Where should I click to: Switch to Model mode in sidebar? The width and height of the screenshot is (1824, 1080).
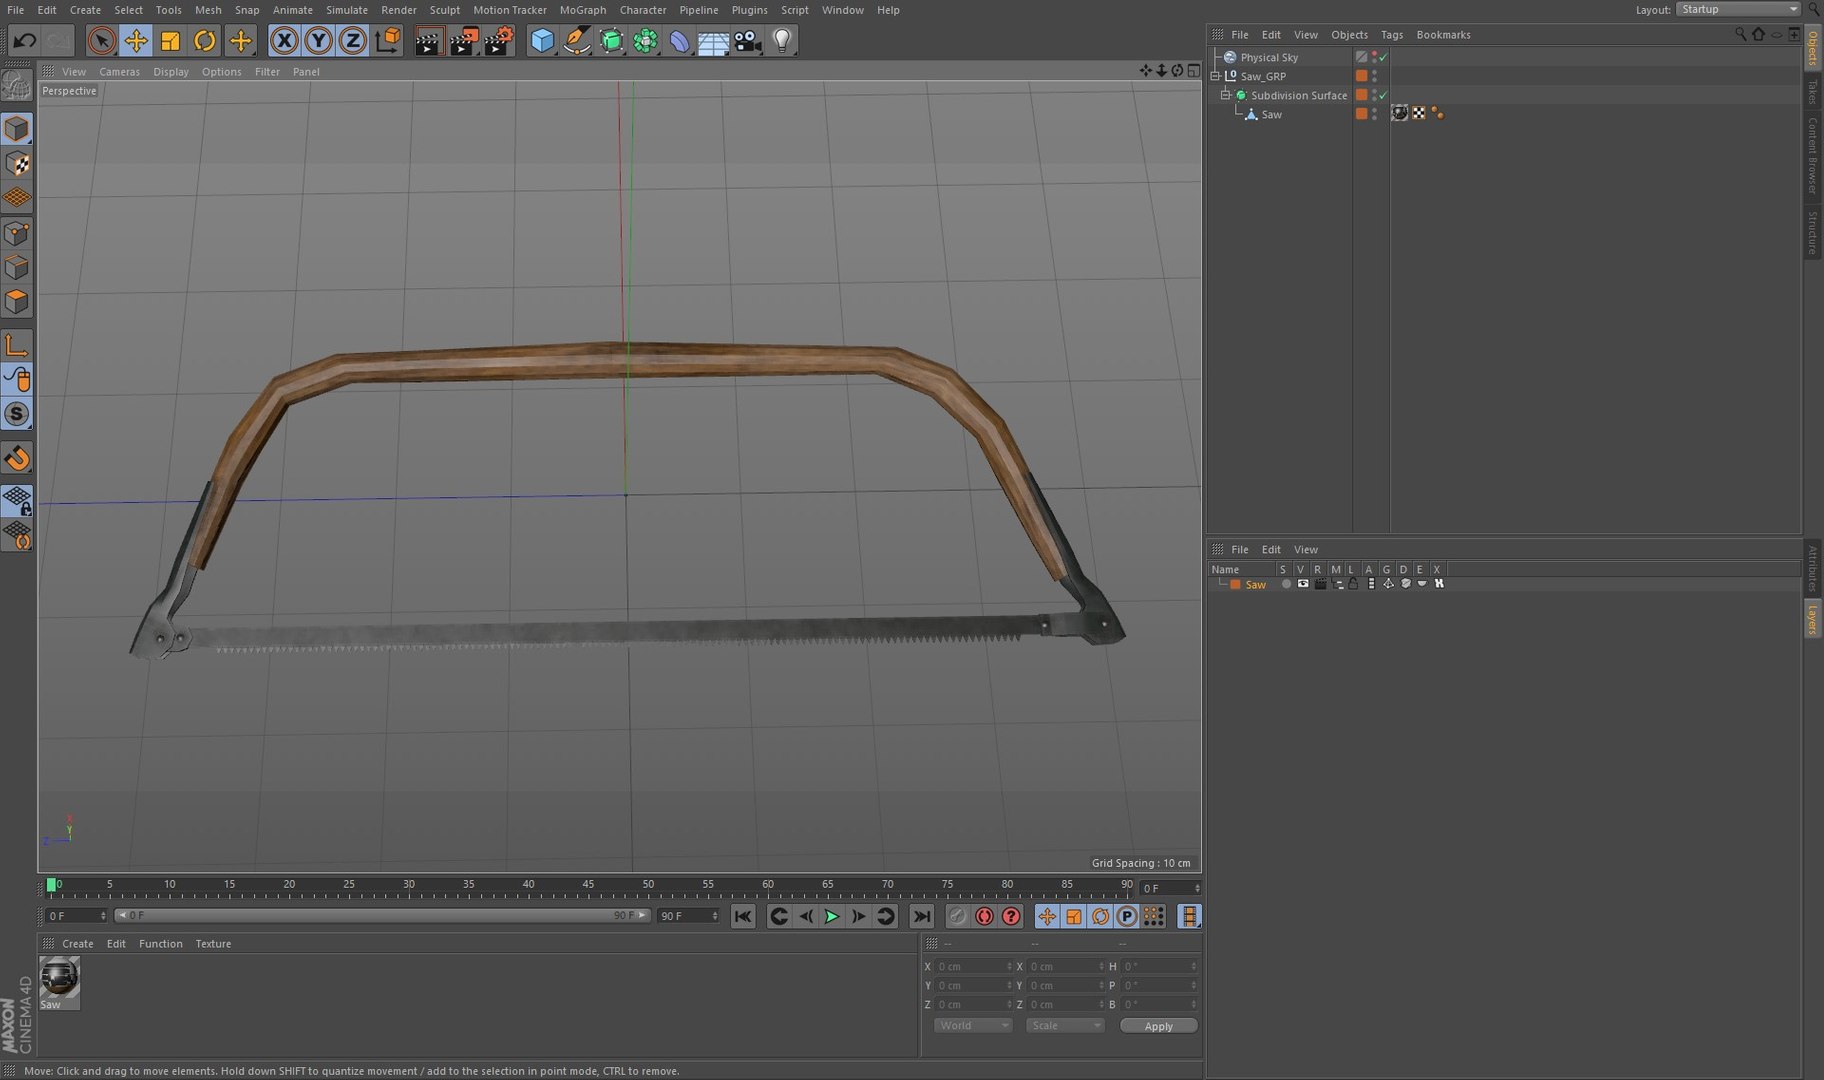point(17,129)
